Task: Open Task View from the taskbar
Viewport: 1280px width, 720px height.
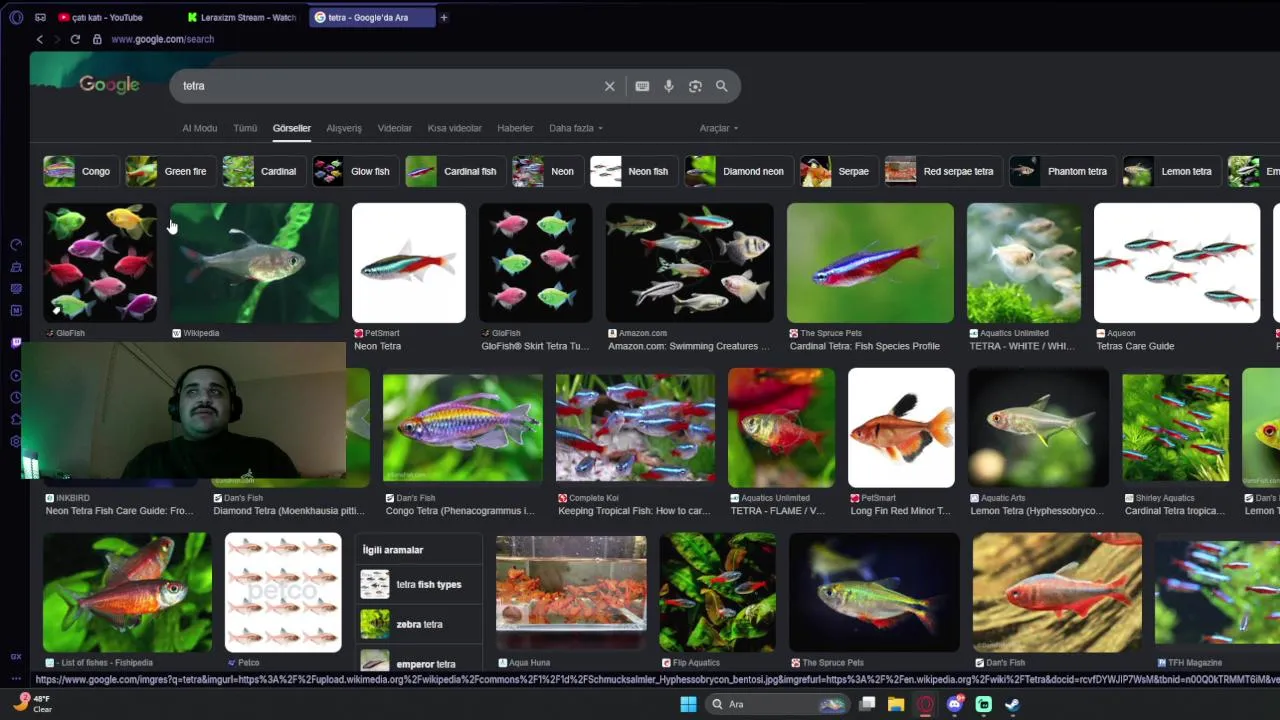Action: [867, 704]
